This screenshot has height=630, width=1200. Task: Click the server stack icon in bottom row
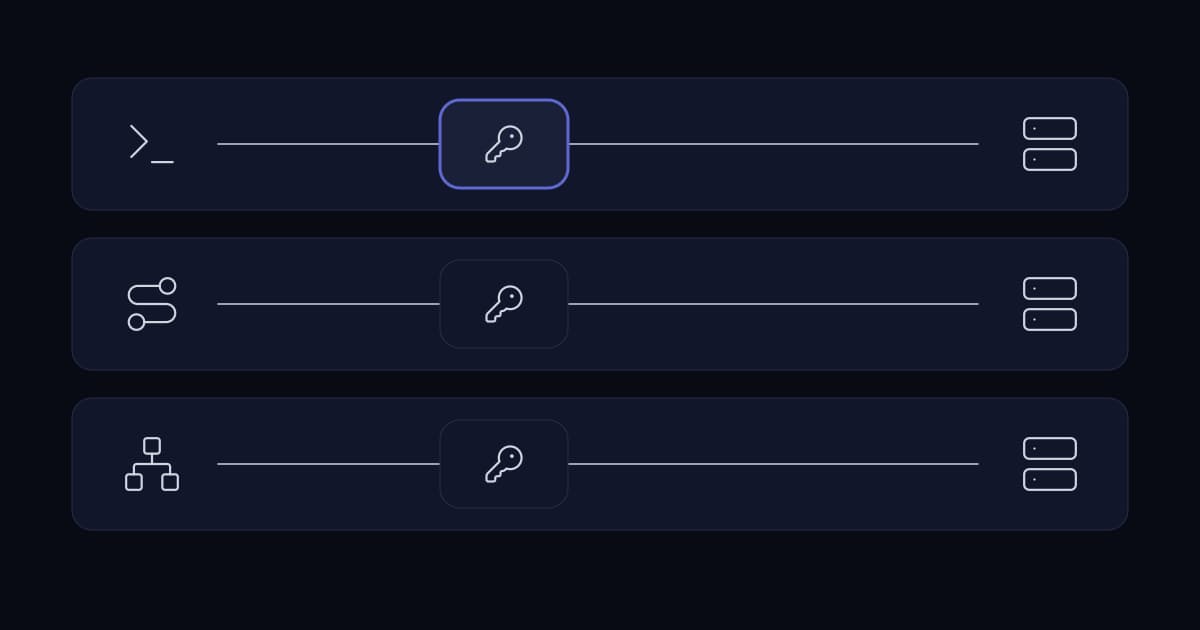point(1050,464)
